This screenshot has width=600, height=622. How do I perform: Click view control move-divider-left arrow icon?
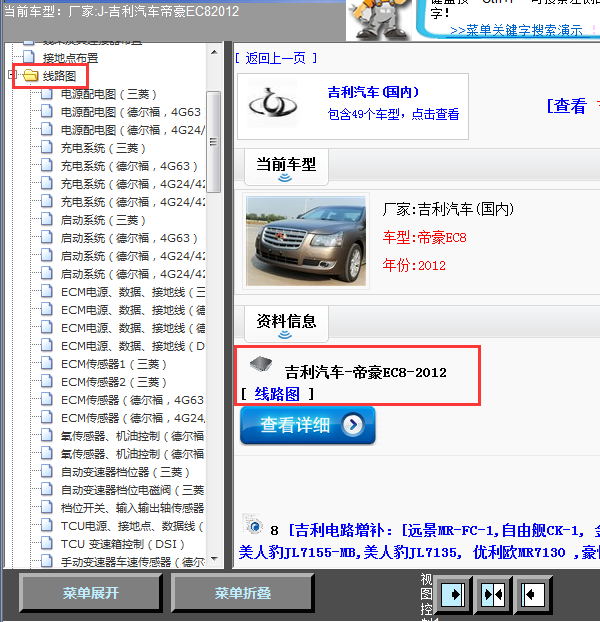[533, 594]
